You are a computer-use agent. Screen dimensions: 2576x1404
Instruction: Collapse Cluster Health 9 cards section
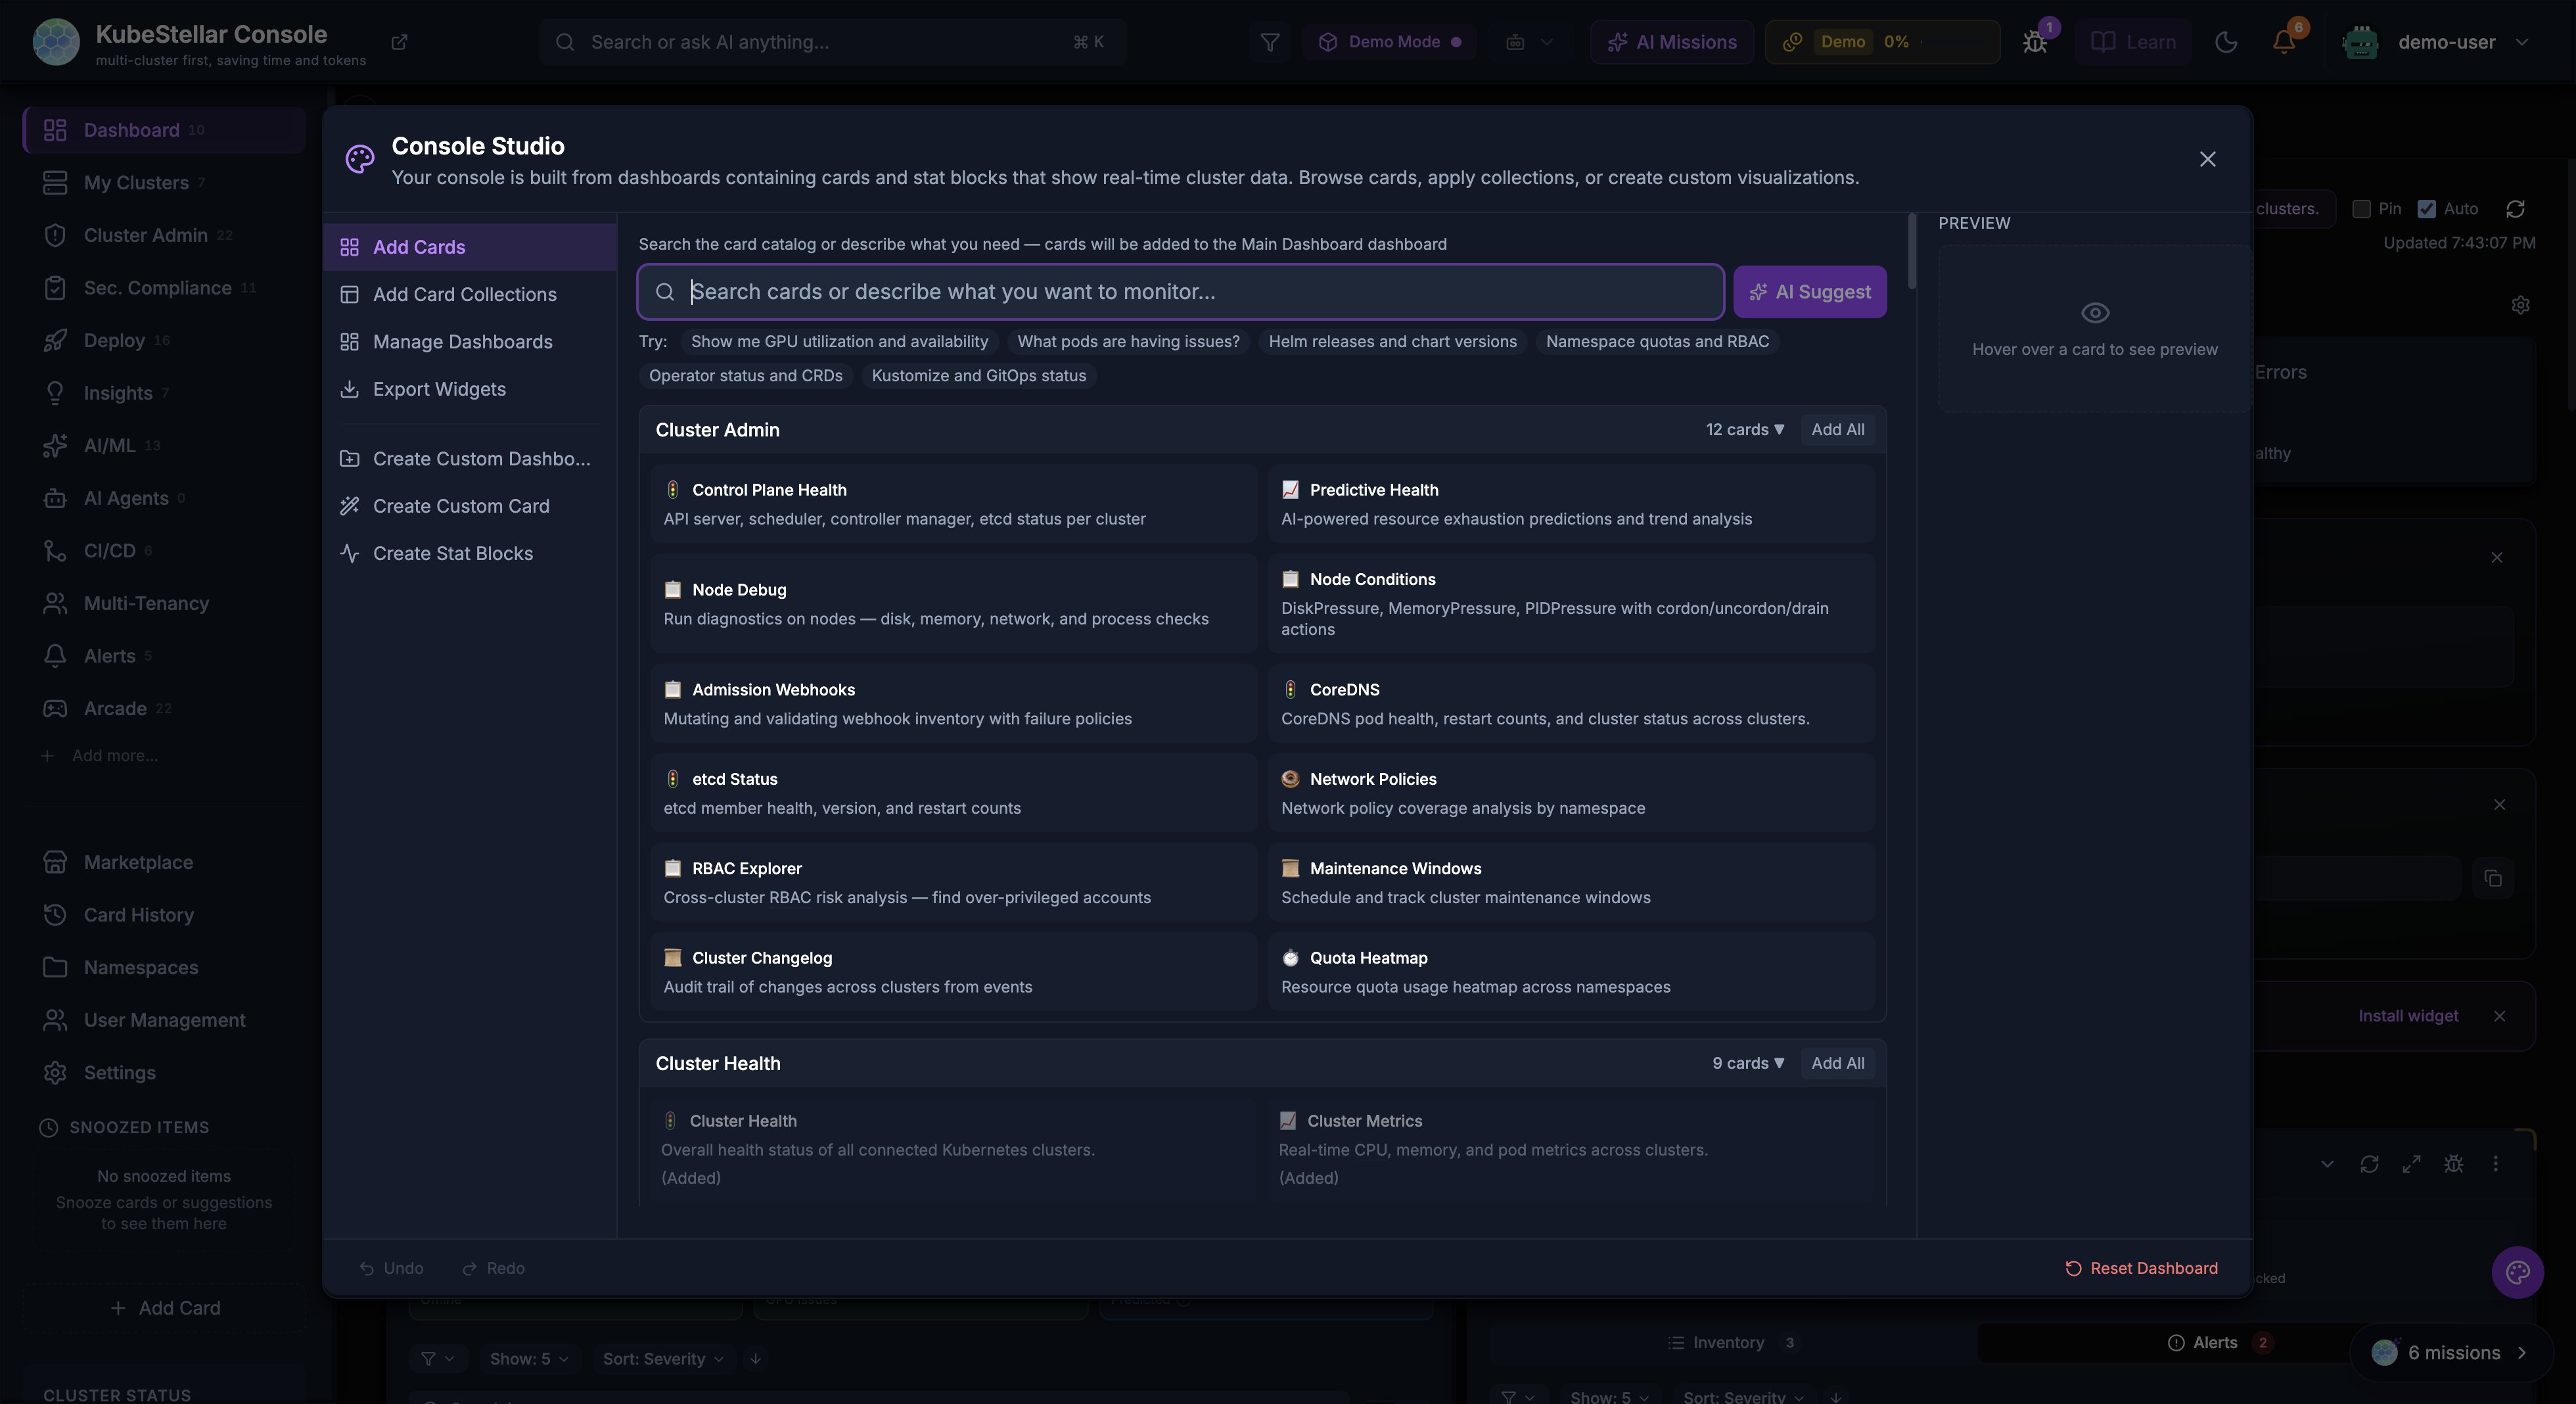tap(1747, 1063)
